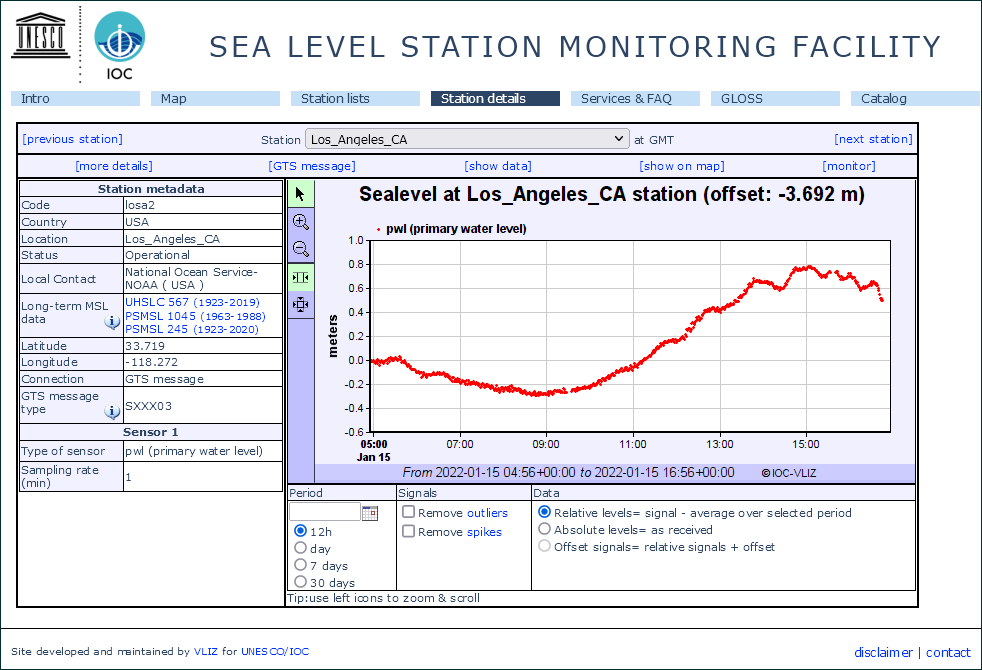Open the GLOSS tab
The width and height of the screenshot is (982, 670).
tap(775, 98)
